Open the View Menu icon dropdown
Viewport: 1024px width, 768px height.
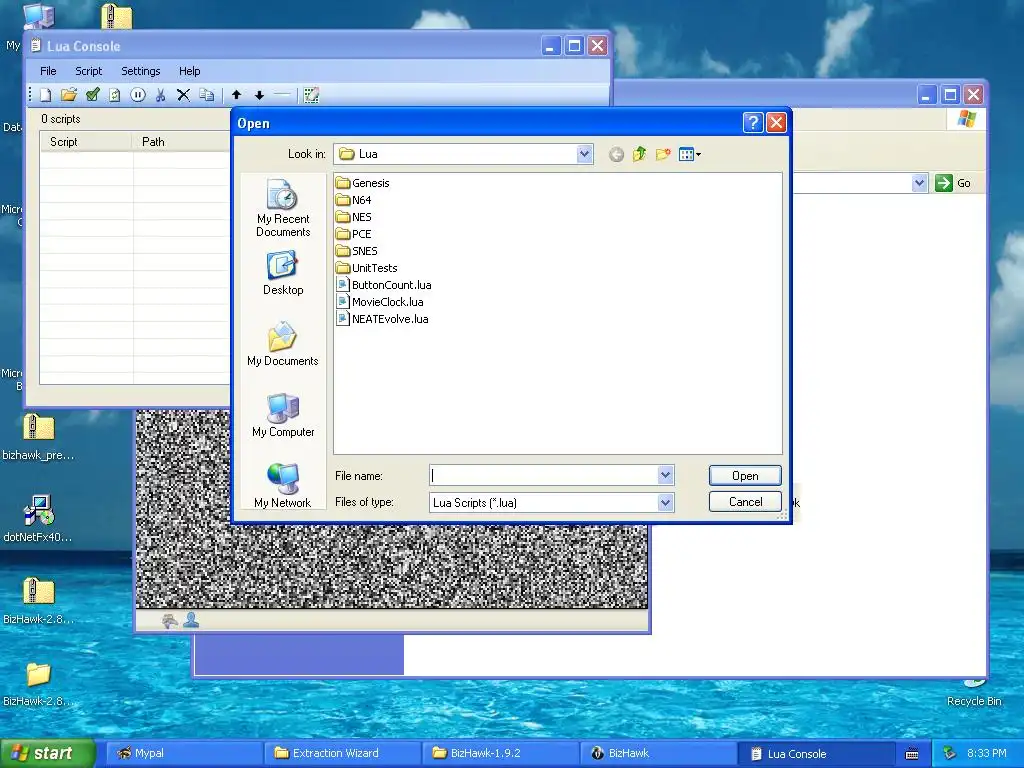pos(689,155)
